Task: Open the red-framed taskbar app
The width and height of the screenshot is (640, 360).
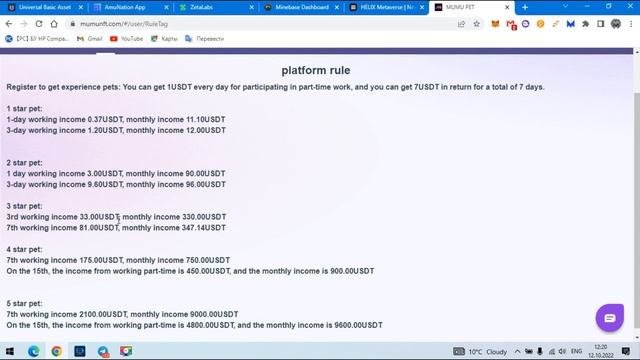Action: 126,351
